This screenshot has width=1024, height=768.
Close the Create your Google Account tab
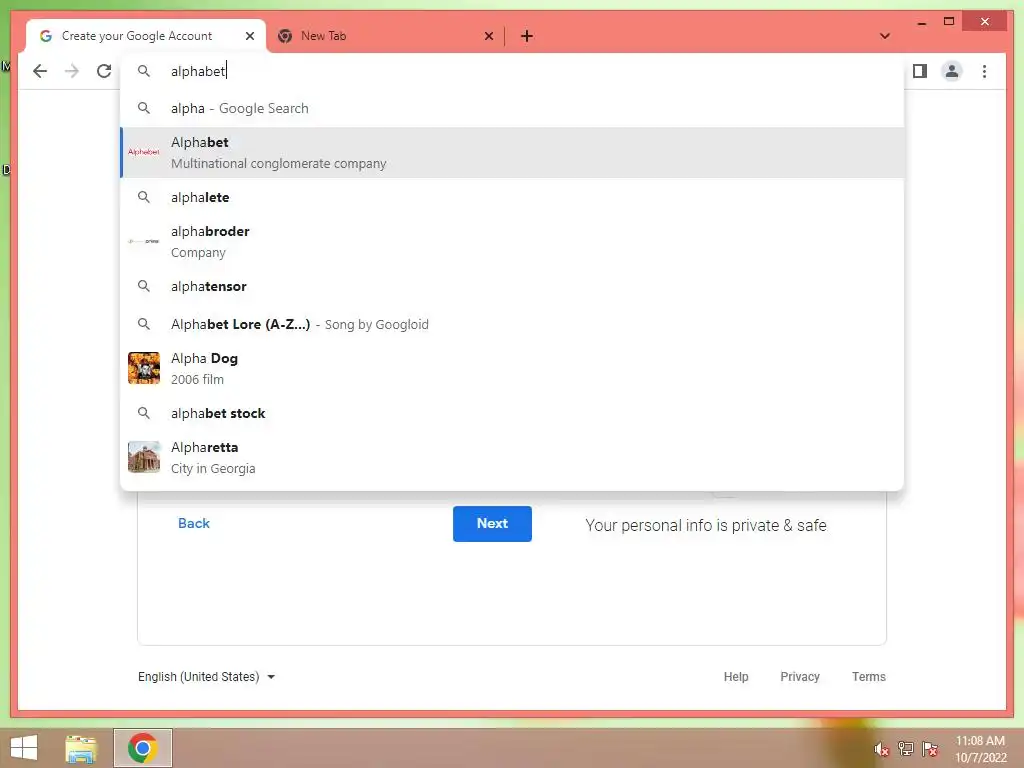(x=249, y=36)
